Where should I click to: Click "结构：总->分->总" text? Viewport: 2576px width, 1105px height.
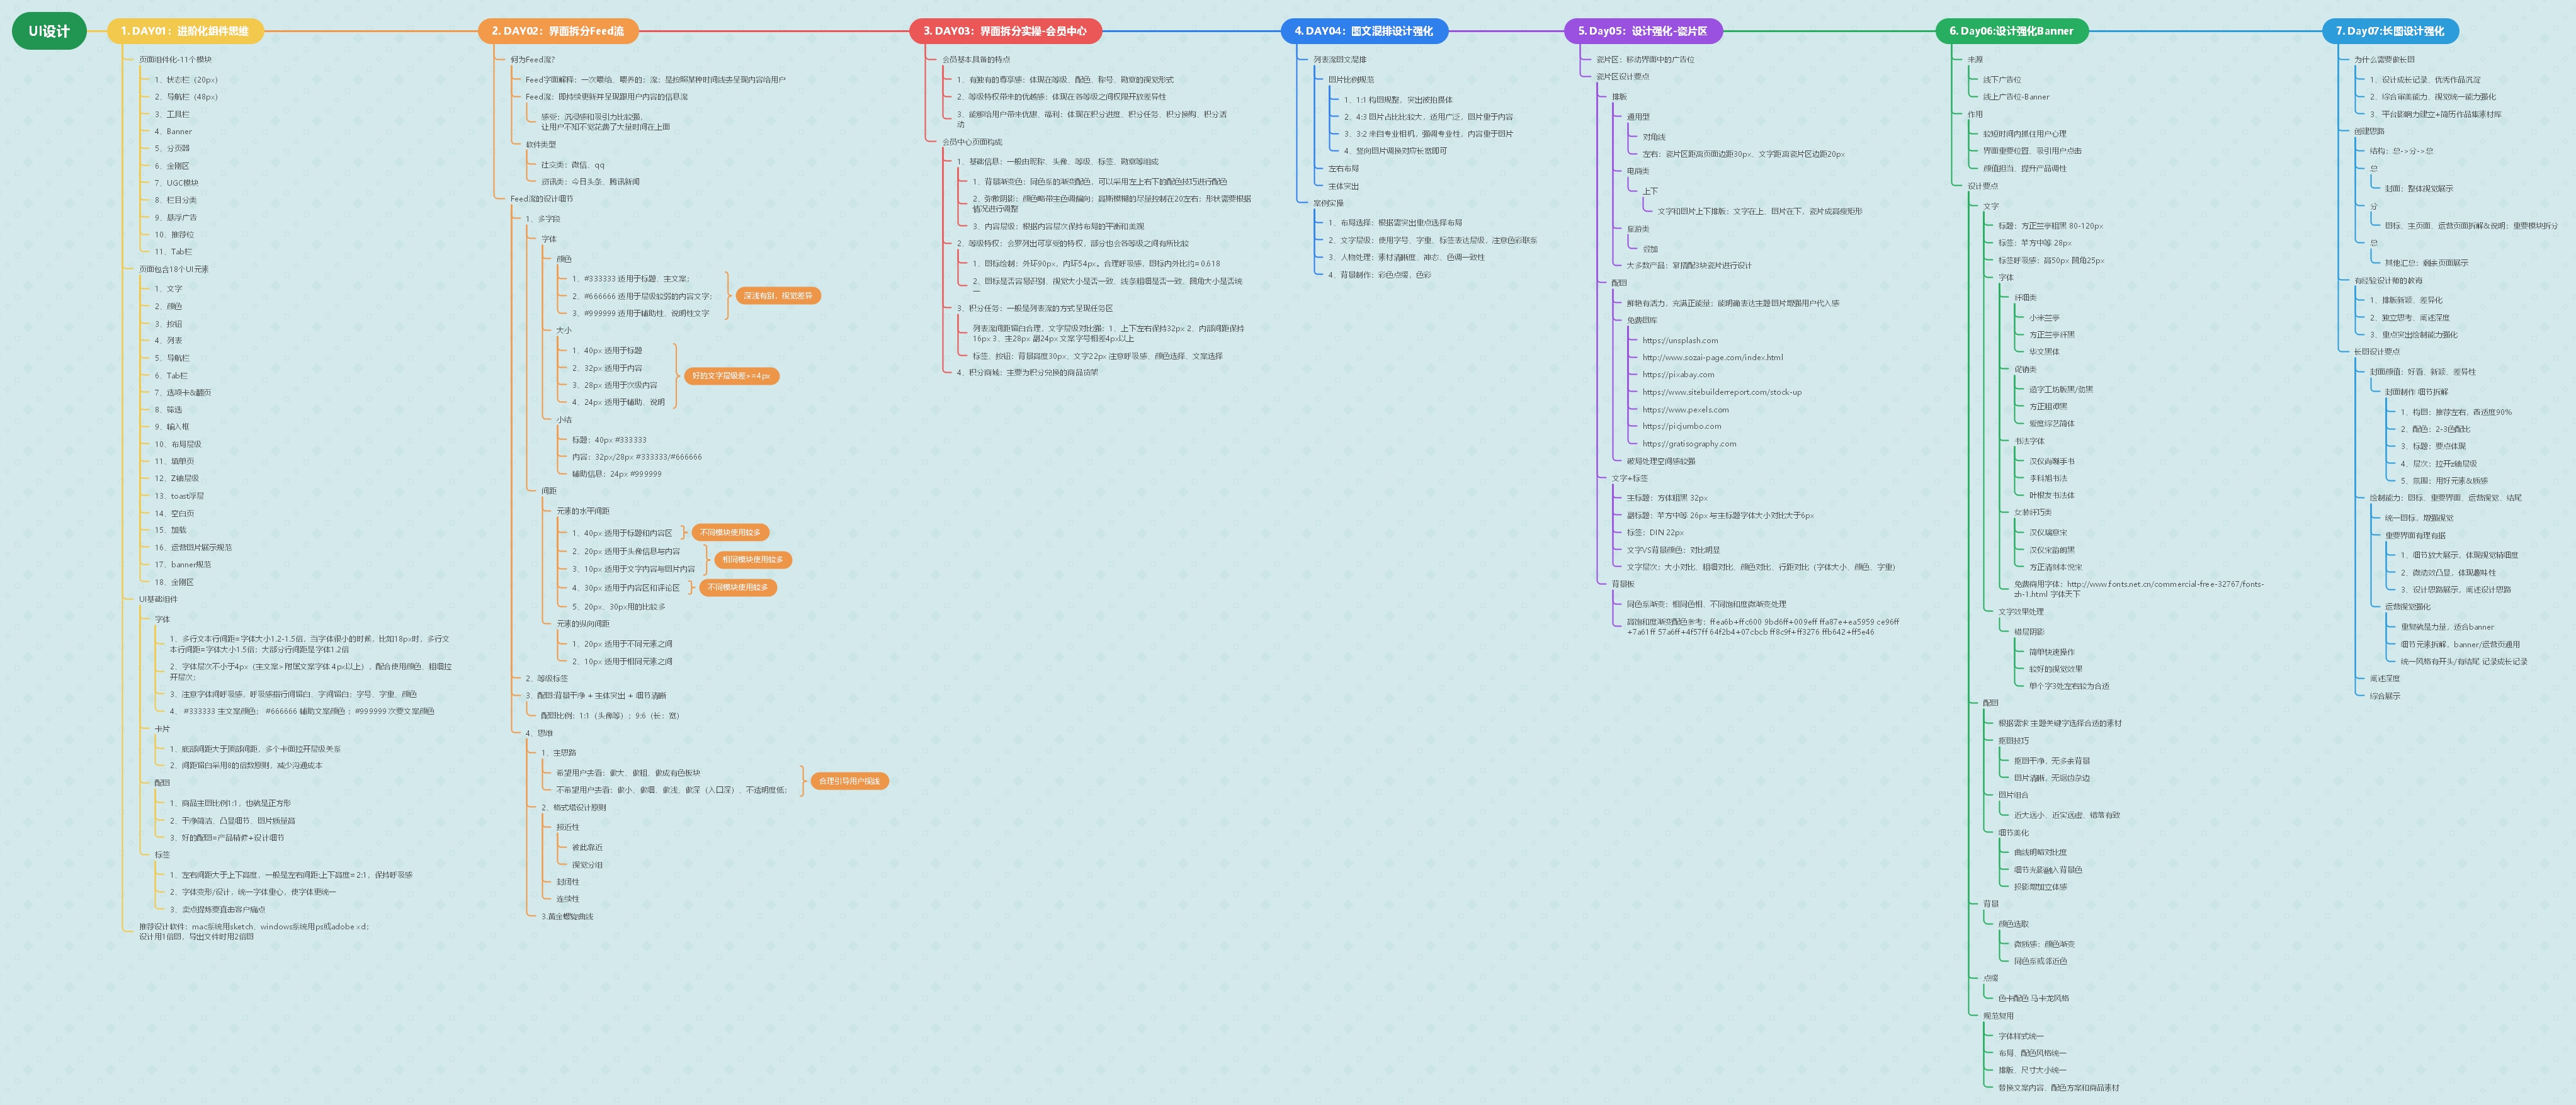pos(2400,152)
